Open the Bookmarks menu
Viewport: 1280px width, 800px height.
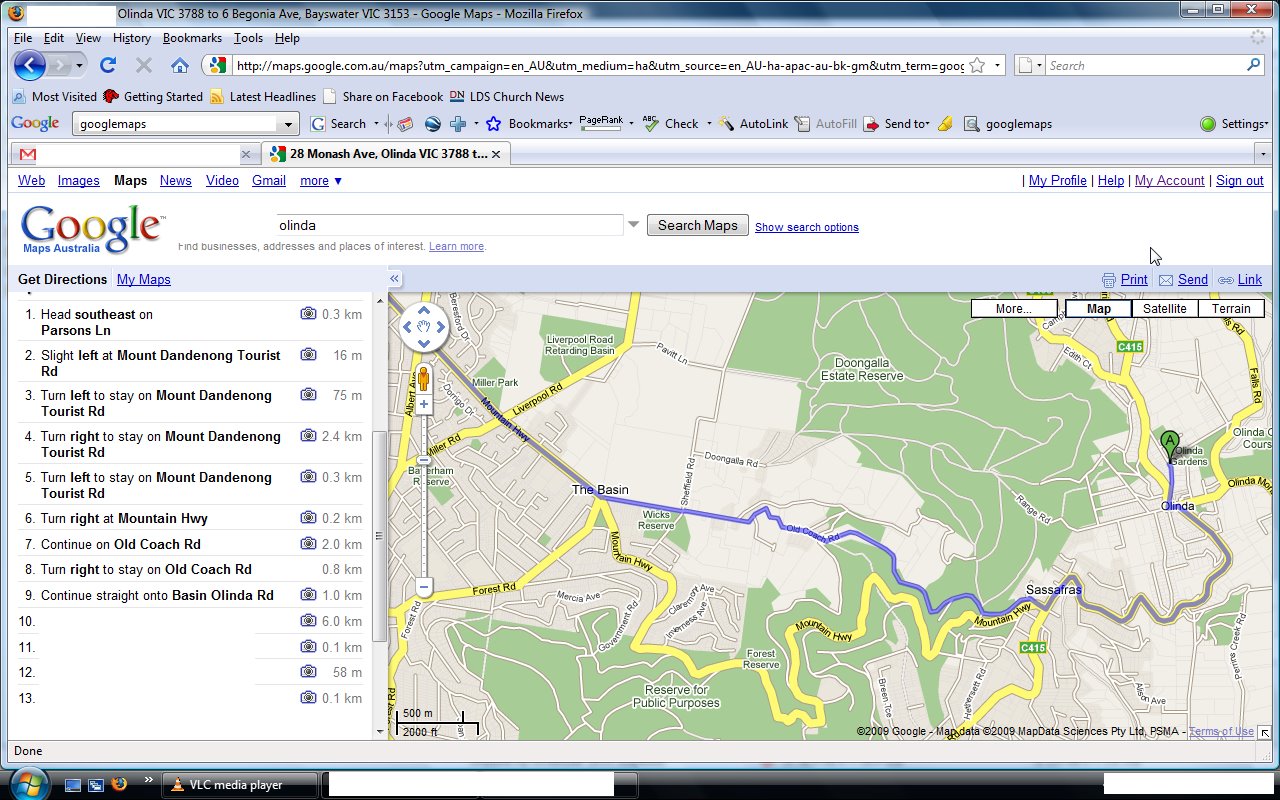click(x=192, y=38)
